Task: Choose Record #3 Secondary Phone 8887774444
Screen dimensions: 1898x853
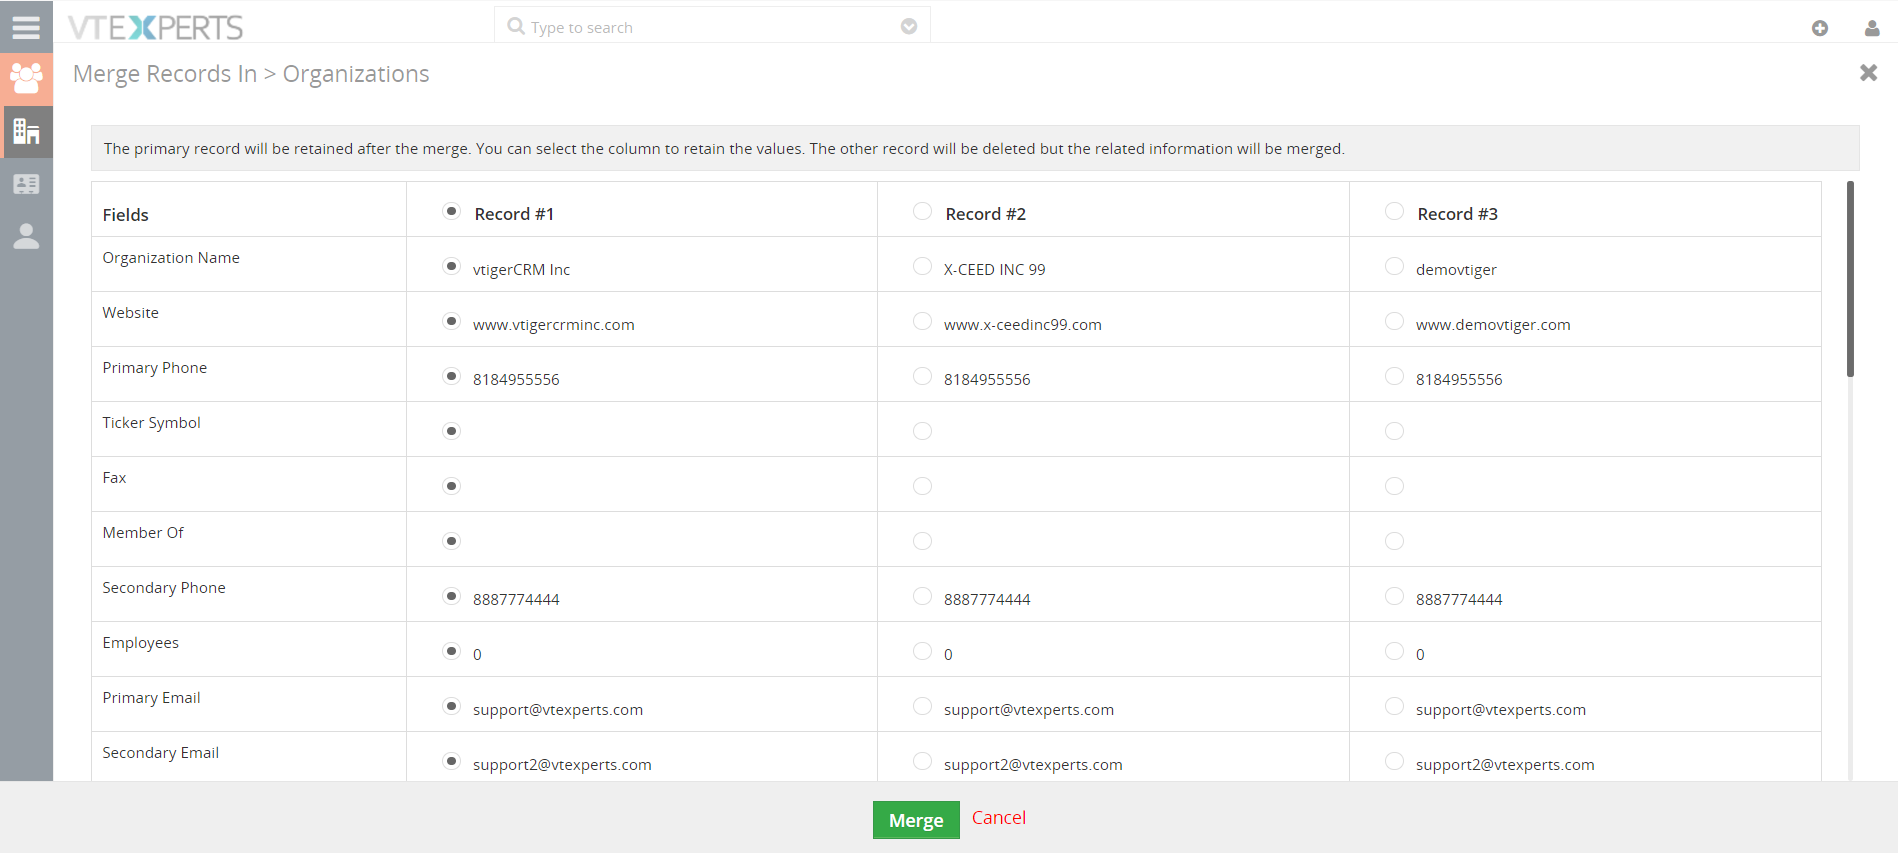Action: tap(1394, 596)
